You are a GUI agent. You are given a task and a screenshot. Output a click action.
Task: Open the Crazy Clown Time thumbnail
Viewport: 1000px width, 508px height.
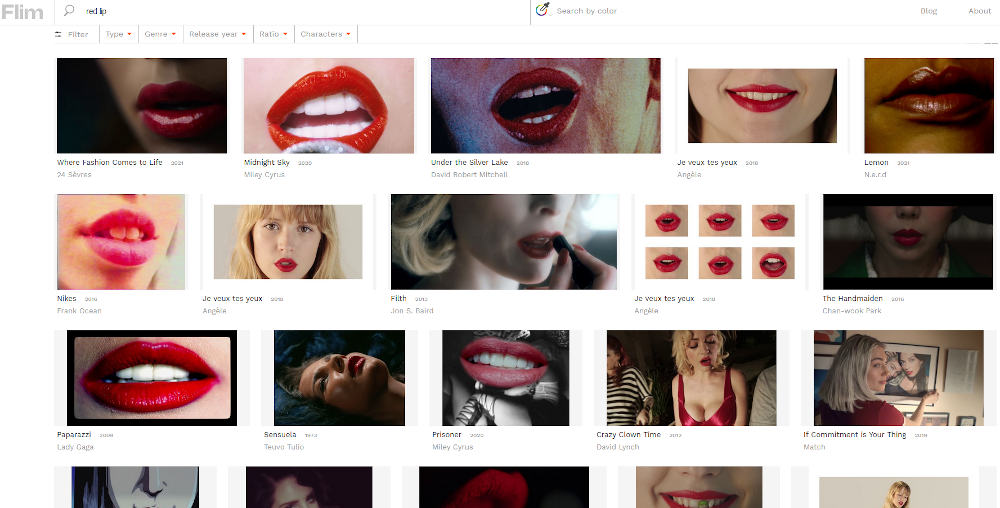tap(691, 378)
